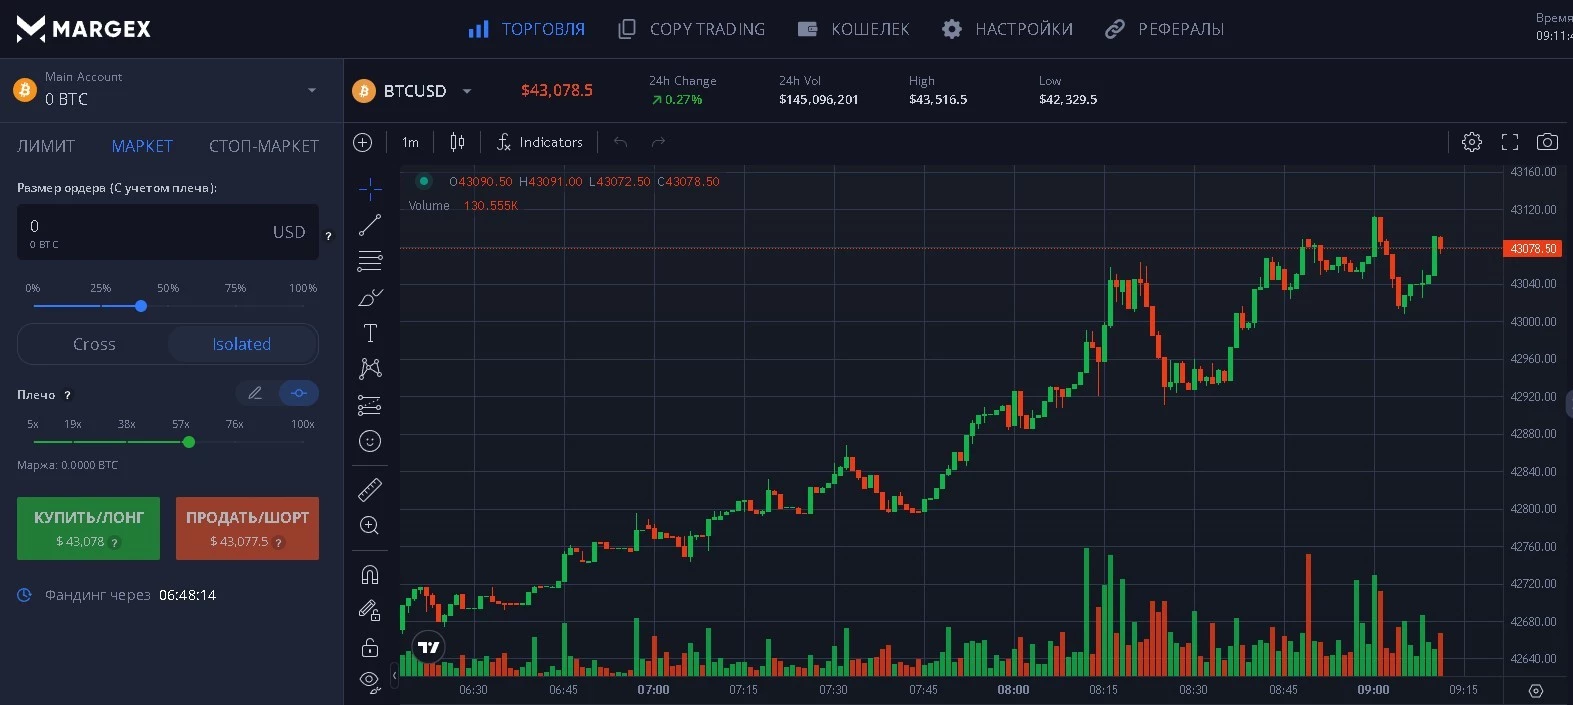Click the undo arrow on chart toolbar

pyautogui.click(x=620, y=142)
